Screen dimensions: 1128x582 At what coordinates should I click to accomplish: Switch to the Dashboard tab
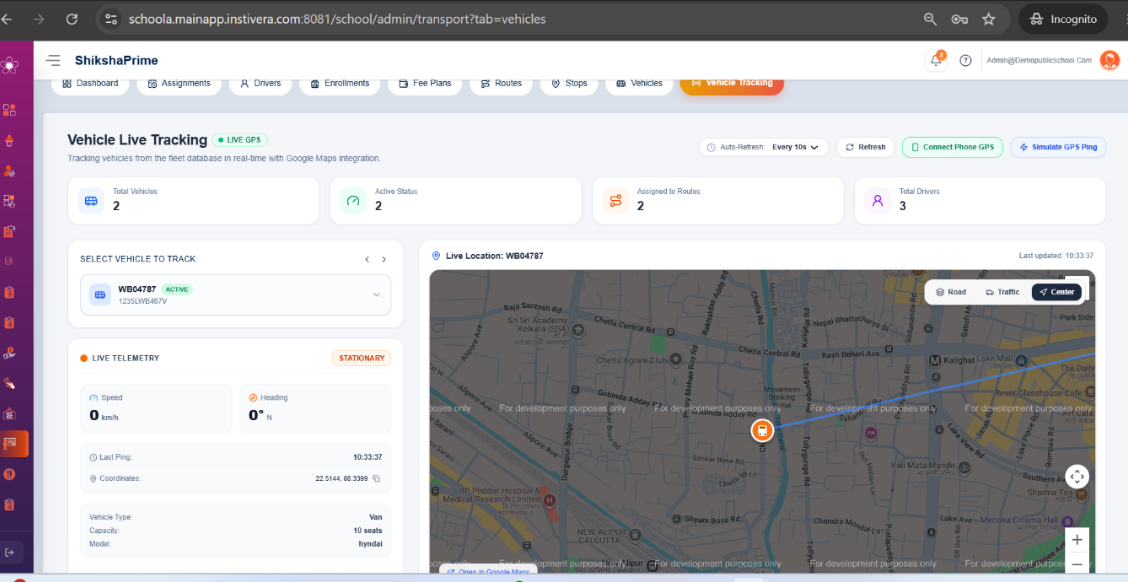click(x=90, y=83)
